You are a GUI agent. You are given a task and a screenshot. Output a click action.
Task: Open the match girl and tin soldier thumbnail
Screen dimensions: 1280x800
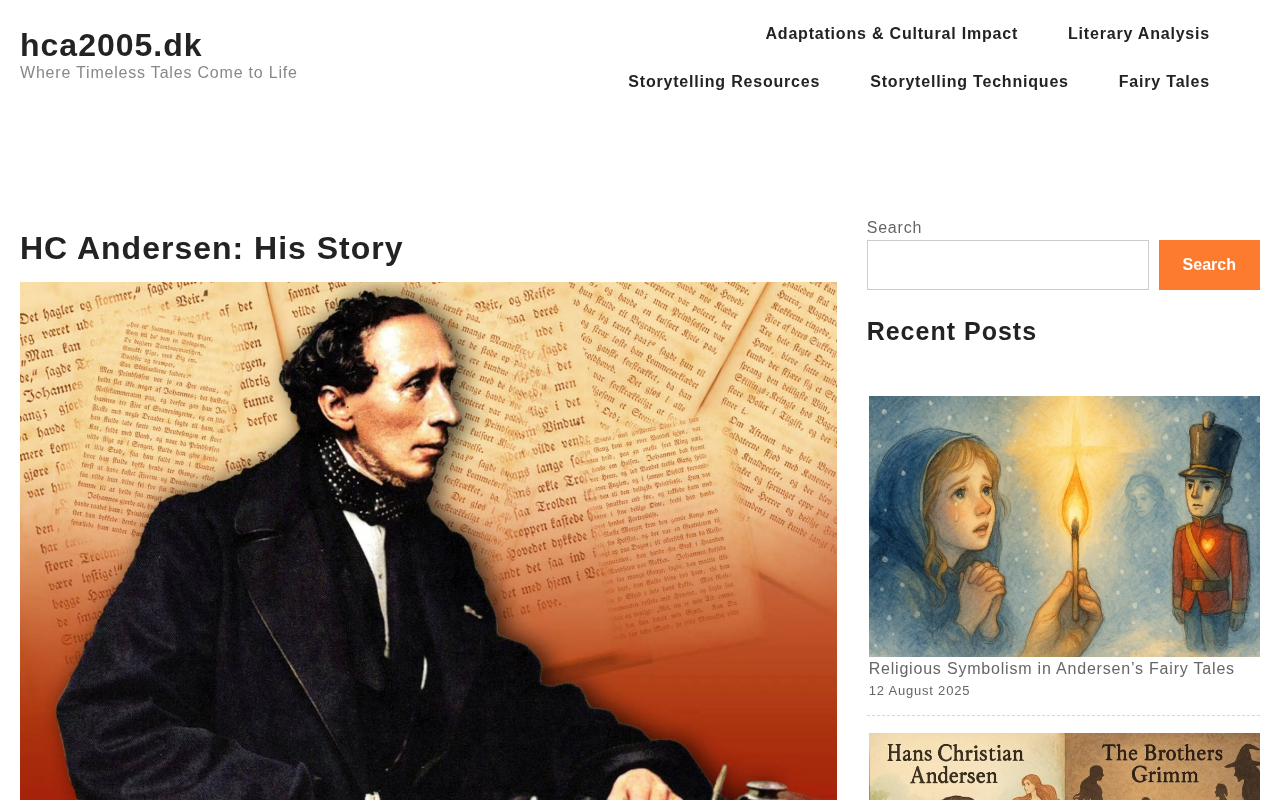click(x=1064, y=526)
